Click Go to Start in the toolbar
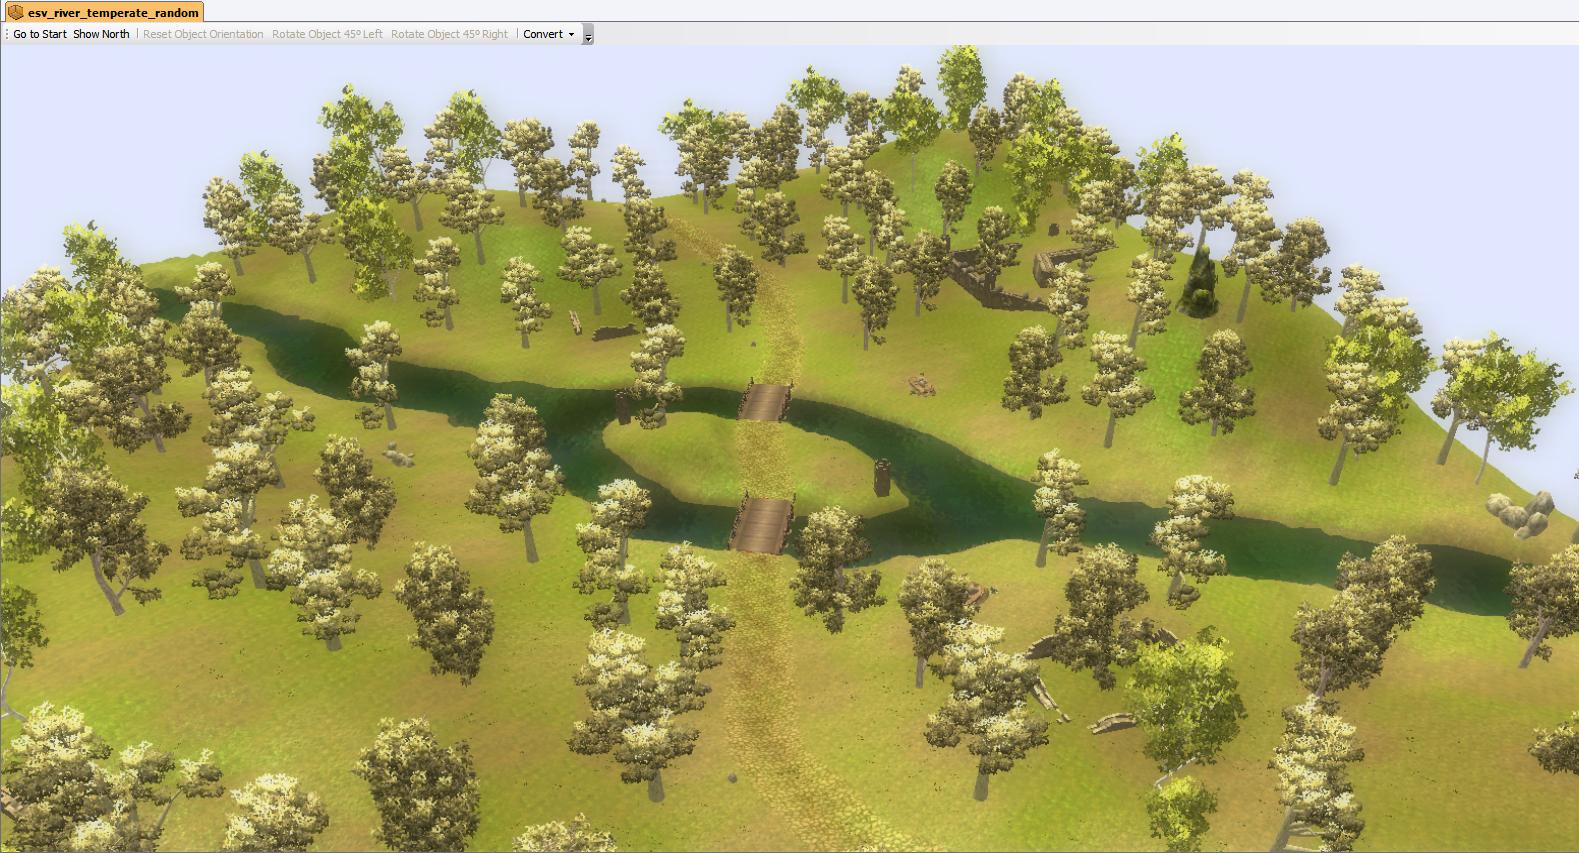Viewport: 1579px width, 853px height. (x=40, y=34)
